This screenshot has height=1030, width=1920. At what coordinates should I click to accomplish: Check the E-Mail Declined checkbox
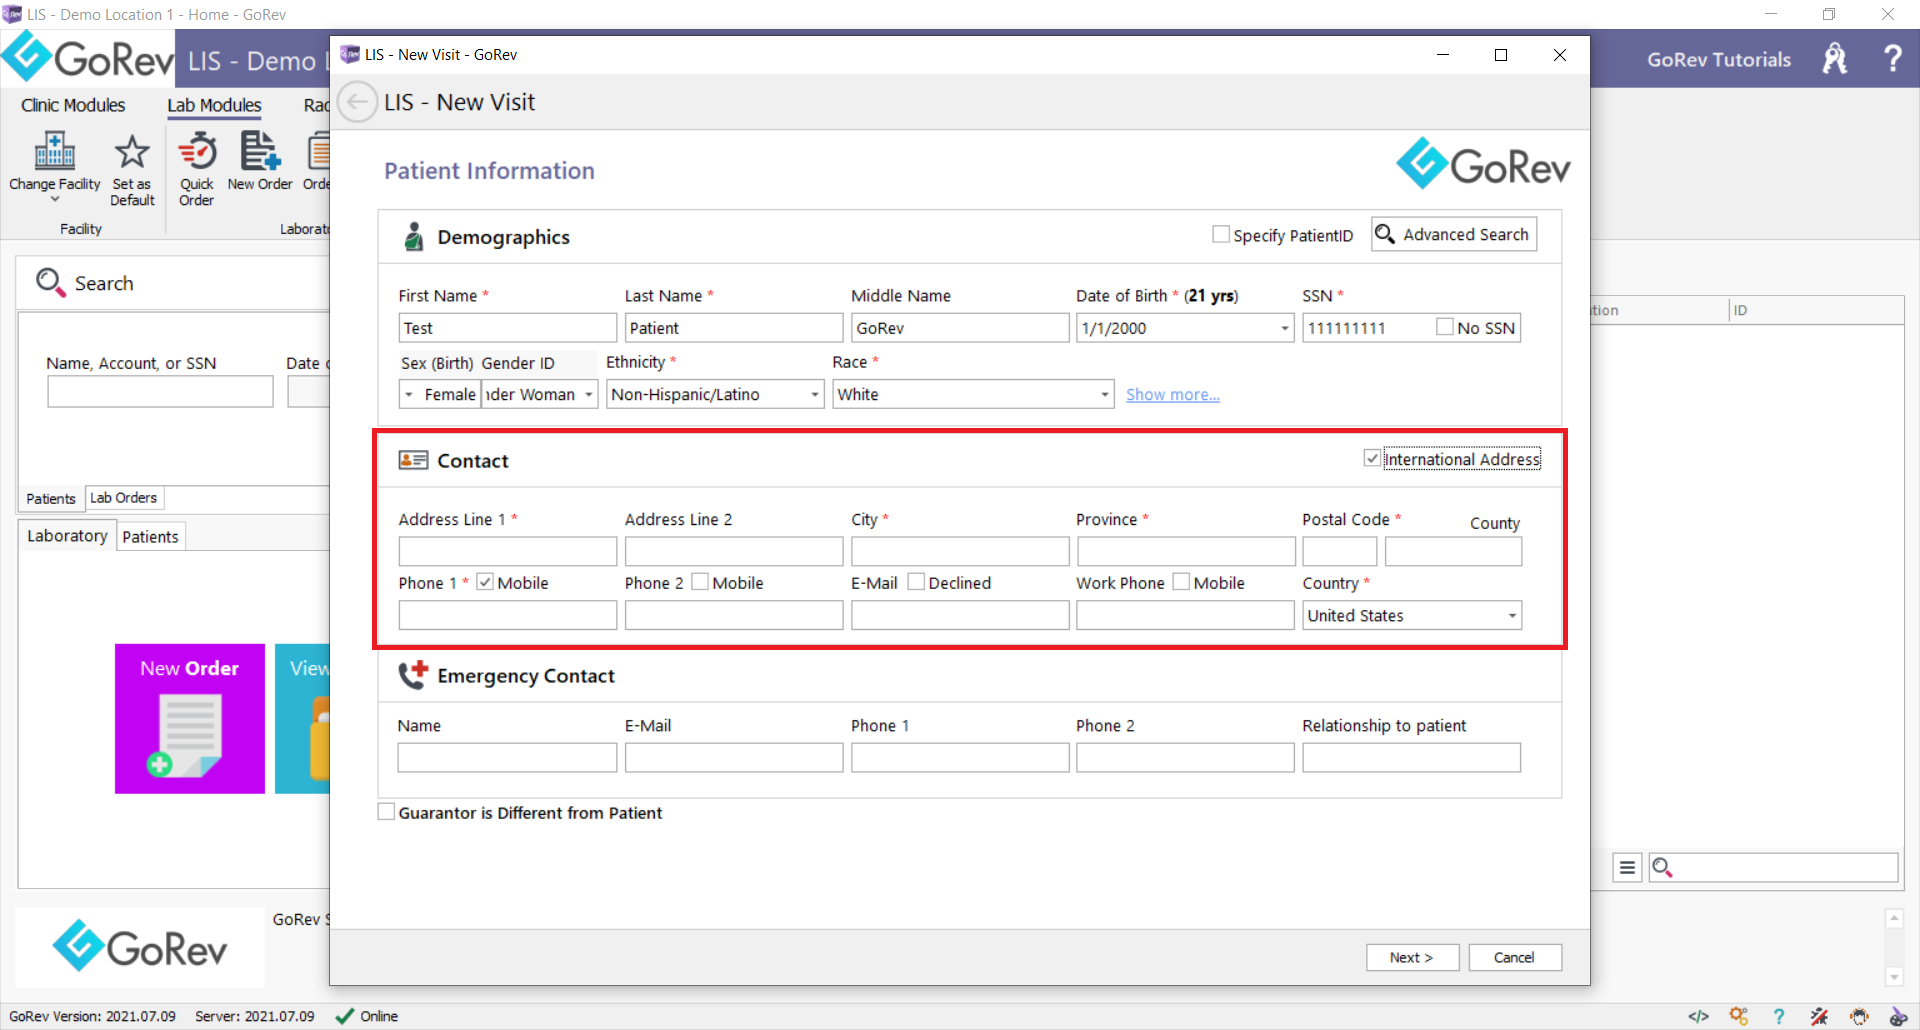click(916, 582)
